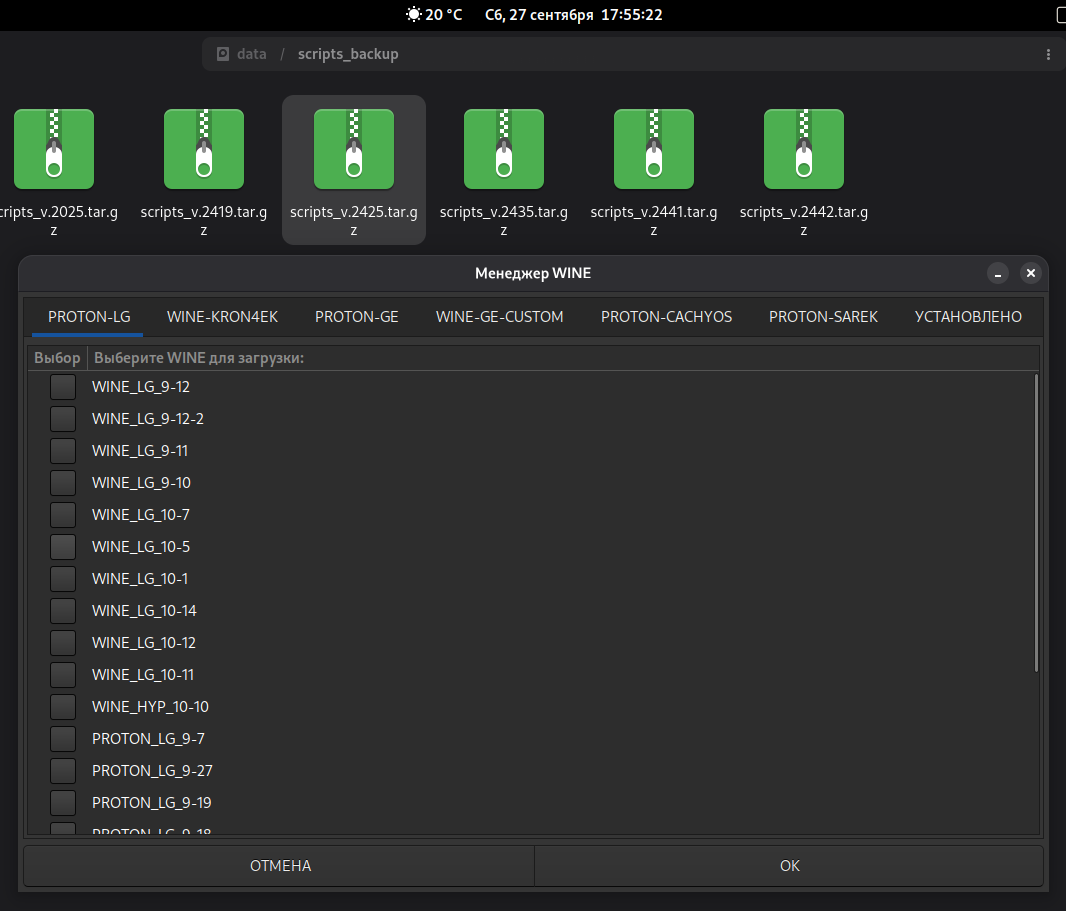Select the scripts_v.2425.tar.gz archive file
This screenshot has width=1066, height=911.
(x=354, y=149)
